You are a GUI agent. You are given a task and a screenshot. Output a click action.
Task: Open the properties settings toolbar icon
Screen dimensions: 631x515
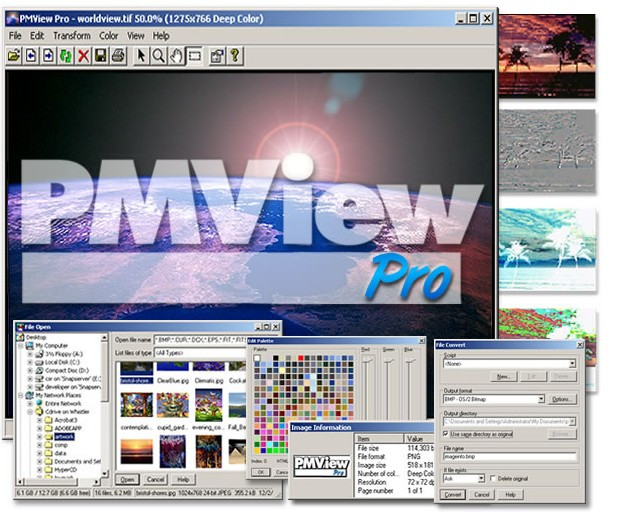(217, 56)
